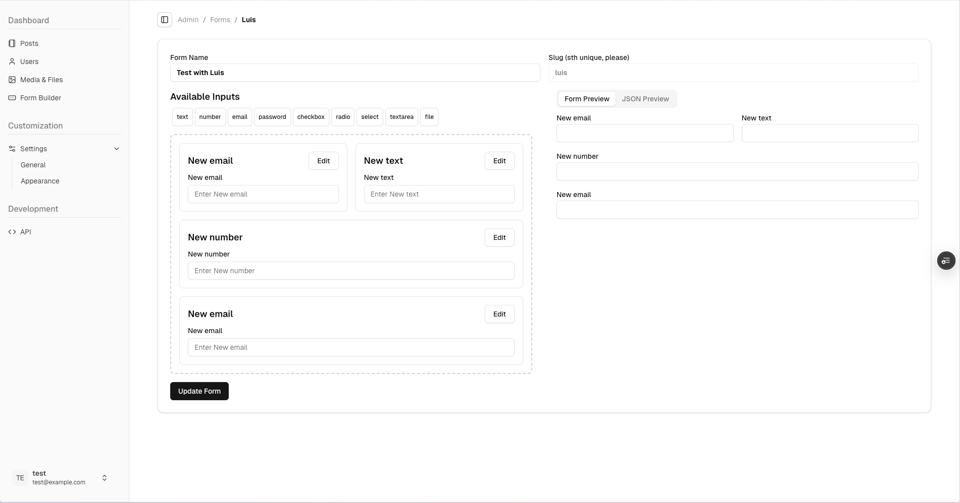Viewport: 960px width, 503px height.
Task: Click the Form Builder icon
Action: pyautogui.click(x=12, y=98)
